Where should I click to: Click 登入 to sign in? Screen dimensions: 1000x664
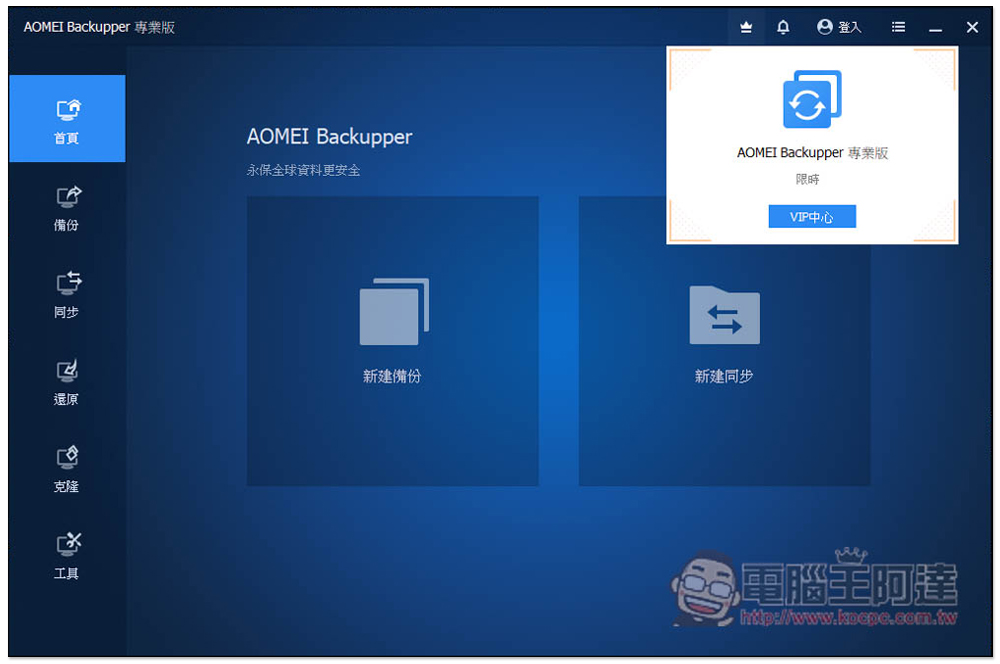(x=839, y=28)
